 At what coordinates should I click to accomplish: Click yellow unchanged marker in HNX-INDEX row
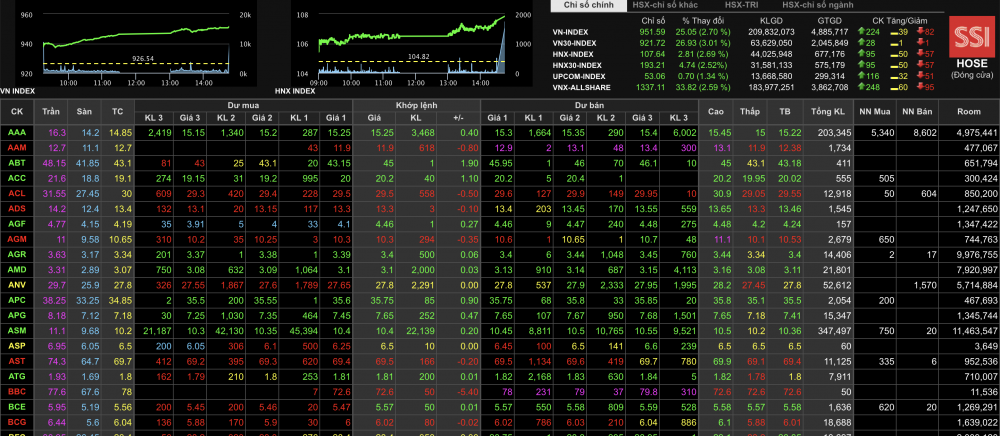pos(893,53)
